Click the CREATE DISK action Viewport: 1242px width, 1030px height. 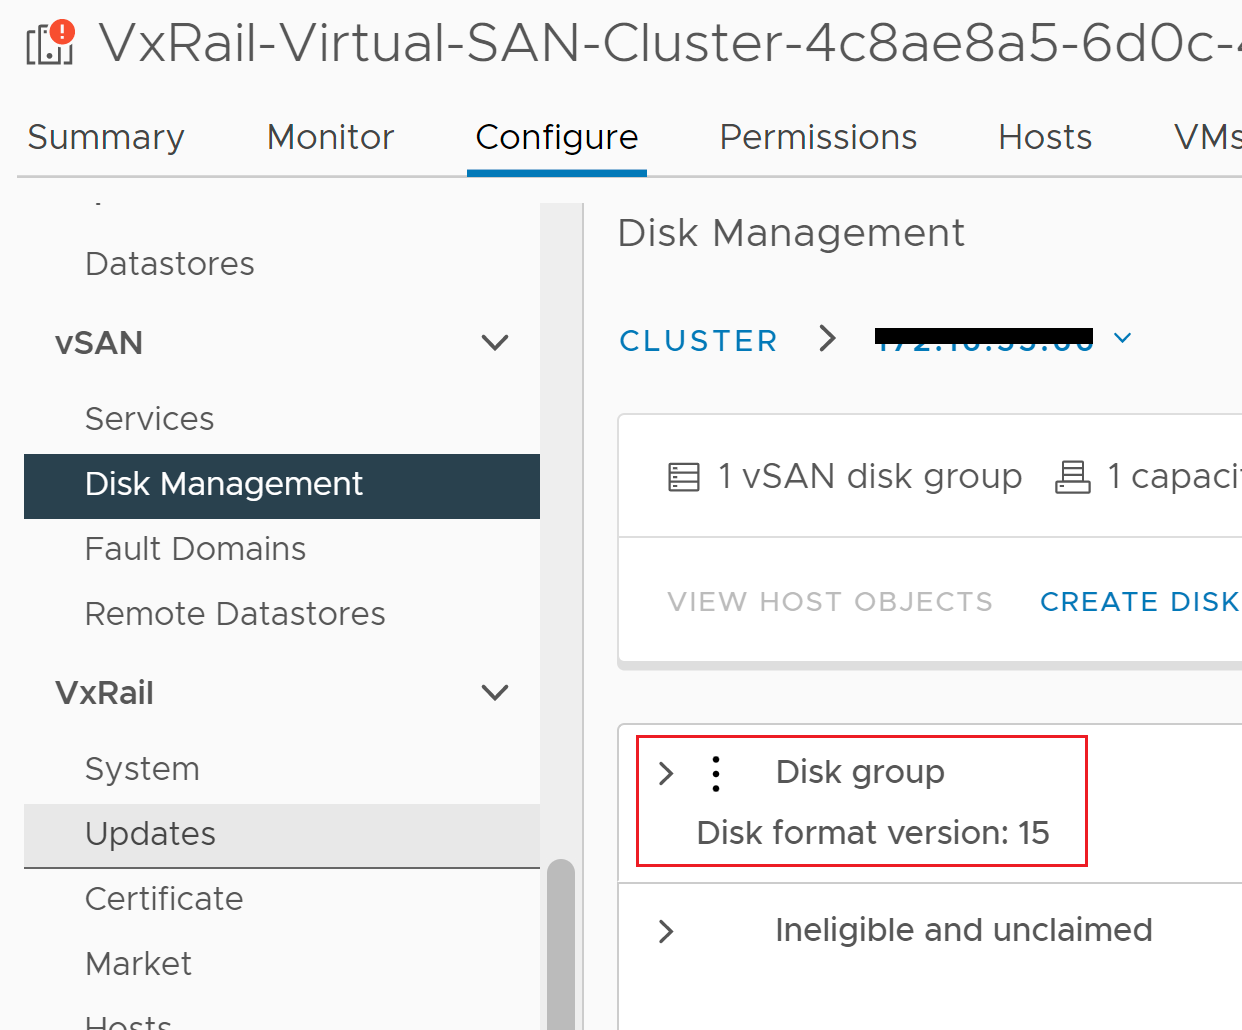click(1139, 601)
